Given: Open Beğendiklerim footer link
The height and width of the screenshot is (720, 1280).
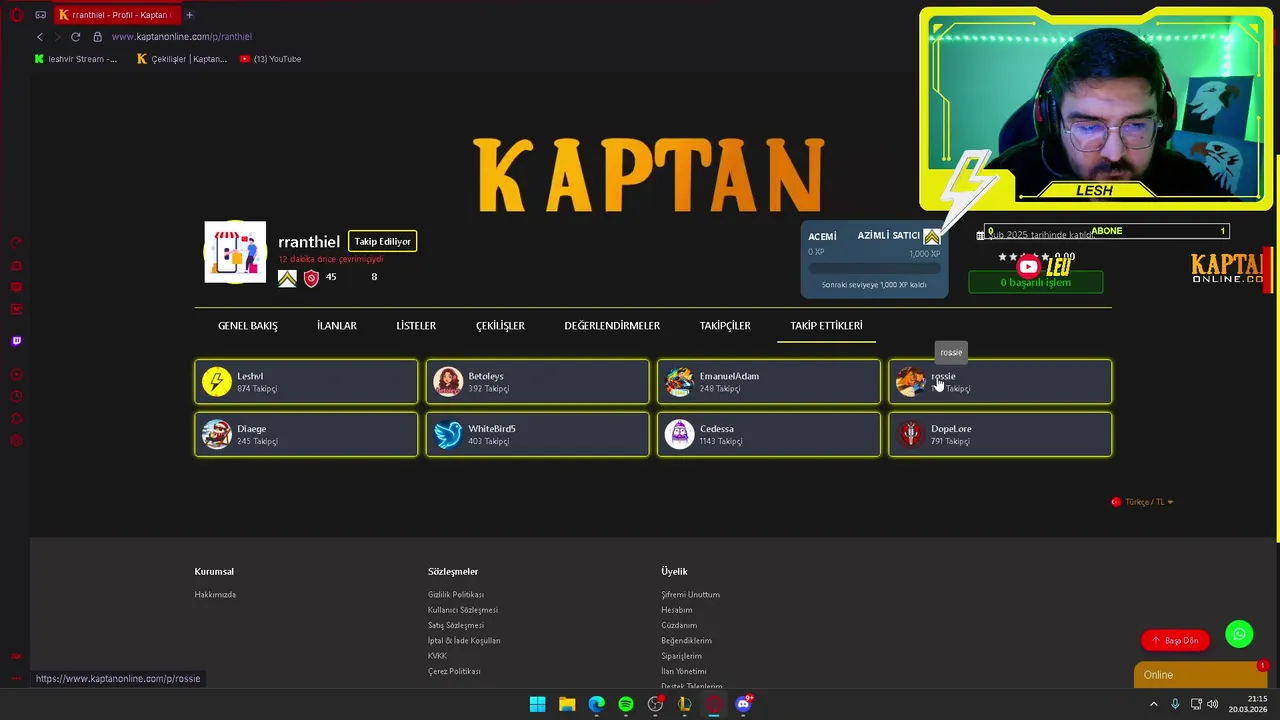Looking at the screenshot, I should (x=686, y=640).
